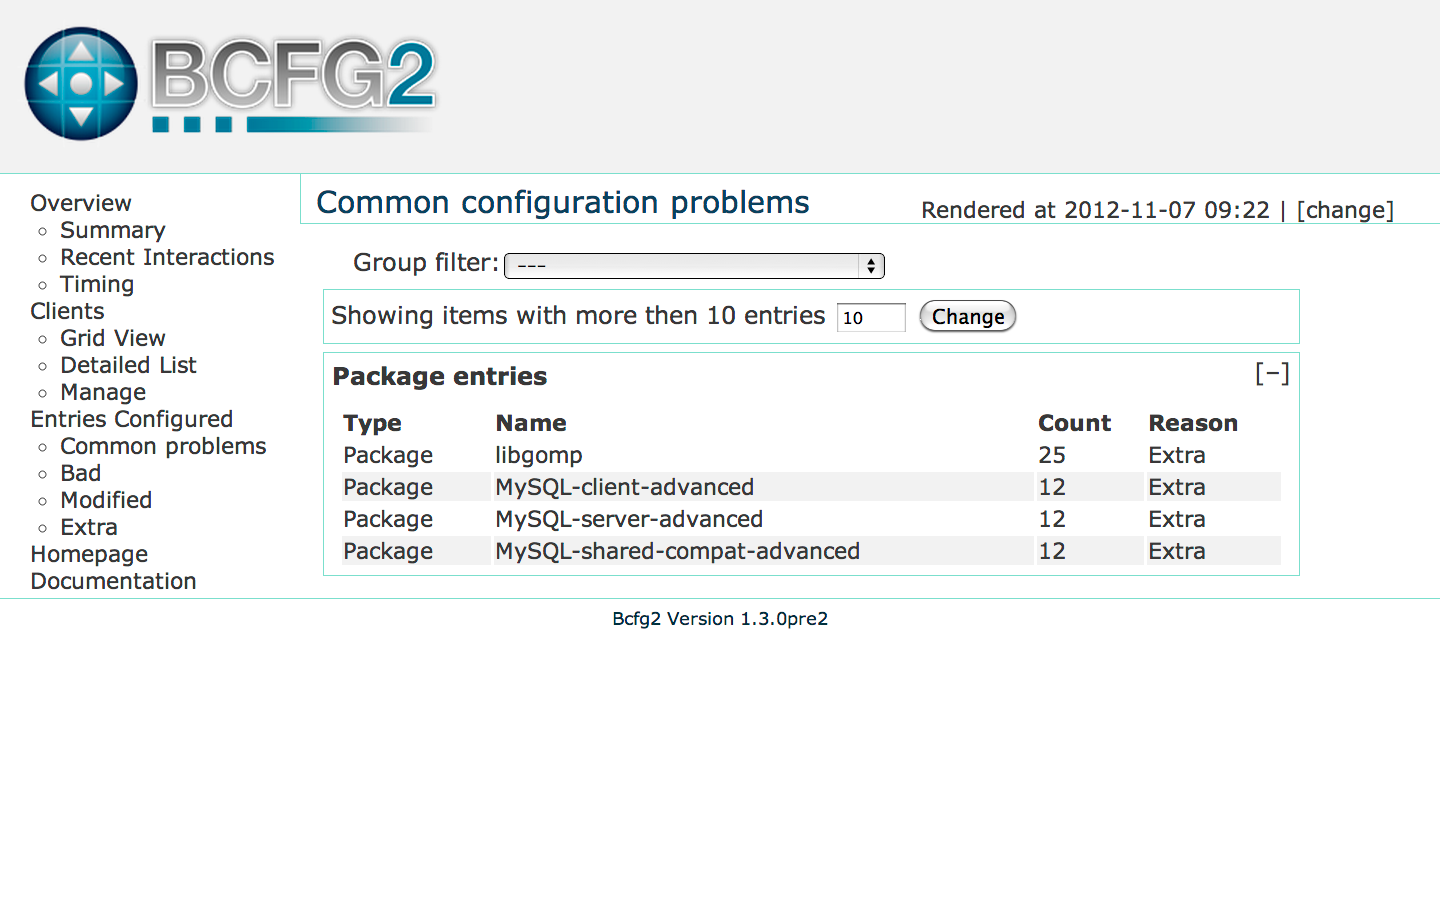Open the Timing page
The image size is (1440, 900).
(x=97, y=284)
